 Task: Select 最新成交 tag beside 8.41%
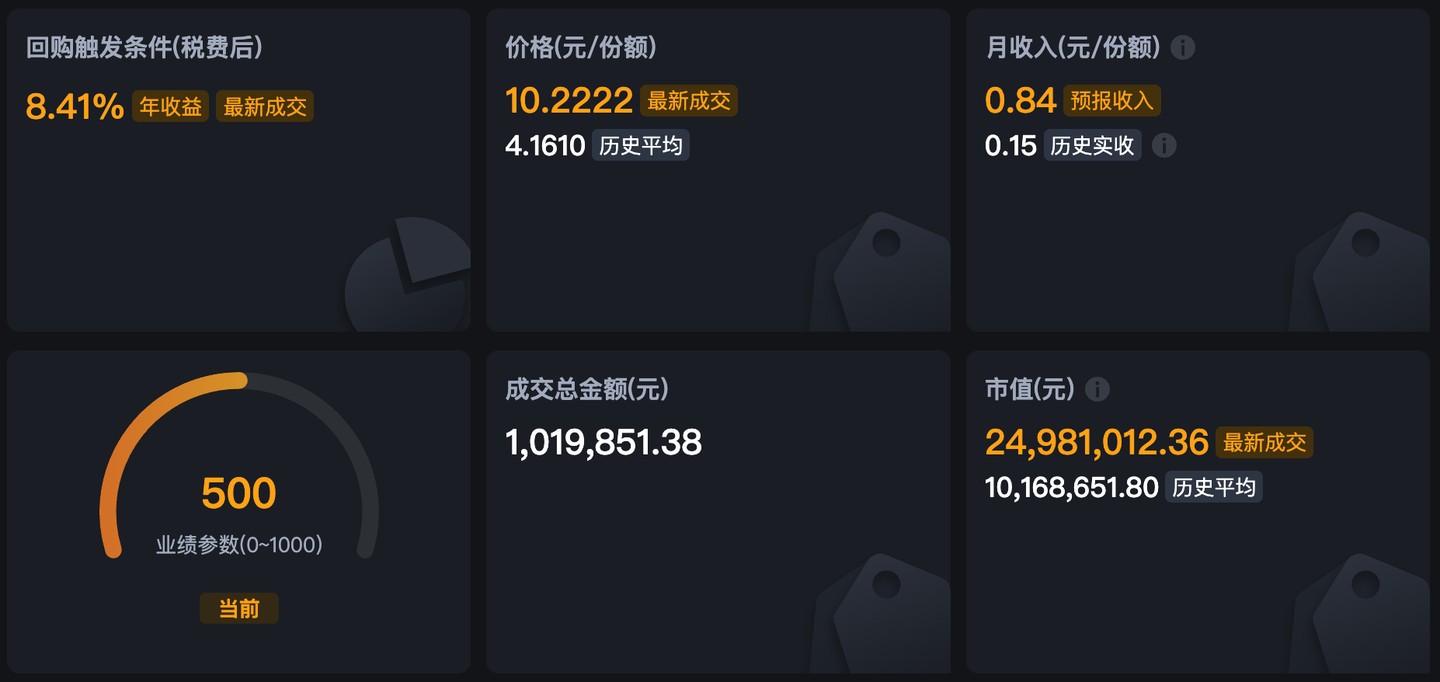tap(265, 107)
